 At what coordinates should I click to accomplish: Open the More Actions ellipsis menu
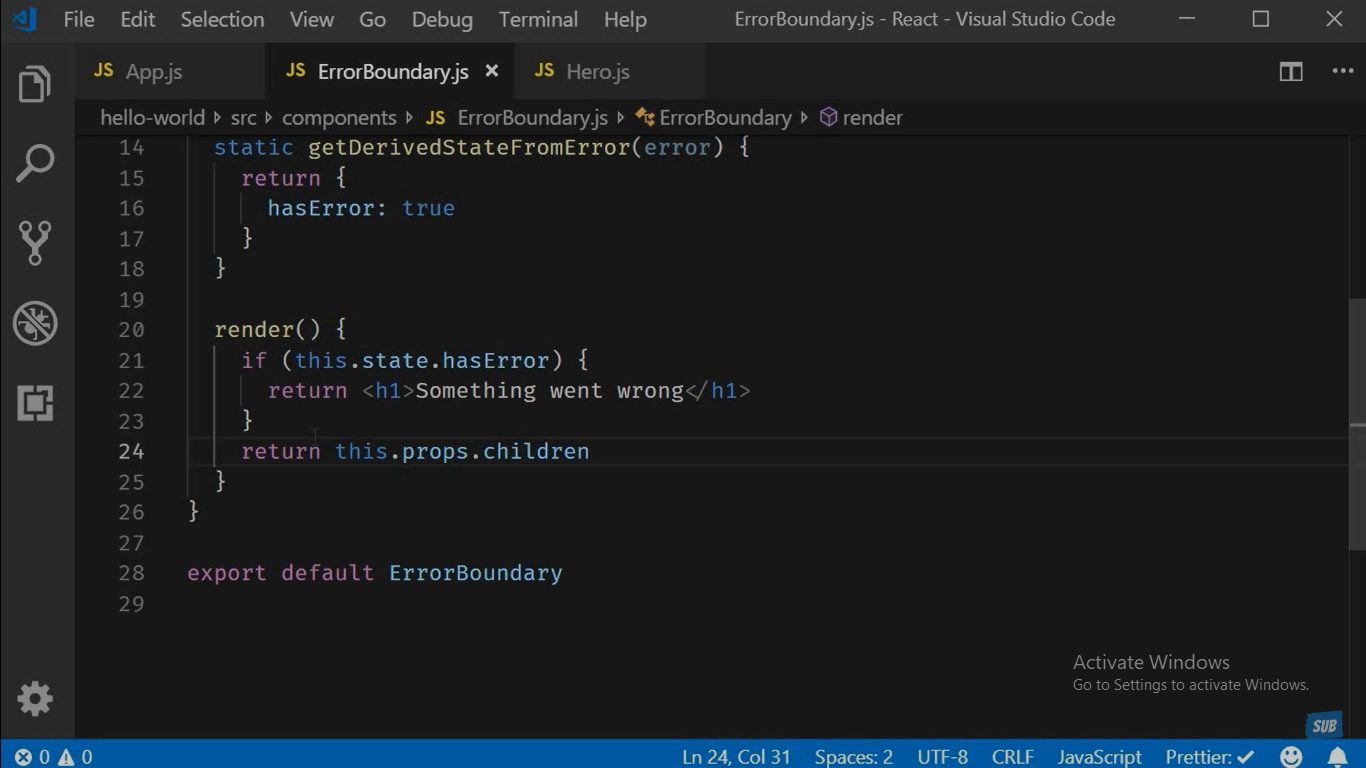[1342, 72]
